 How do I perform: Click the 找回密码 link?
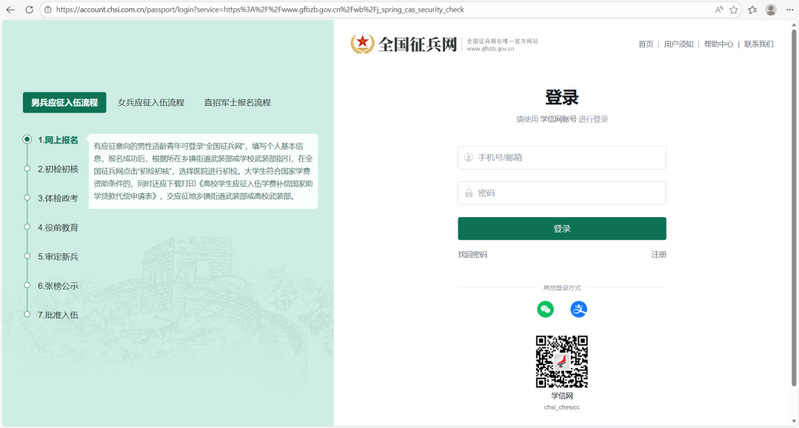pyautogui.click(x=472, y=255)
